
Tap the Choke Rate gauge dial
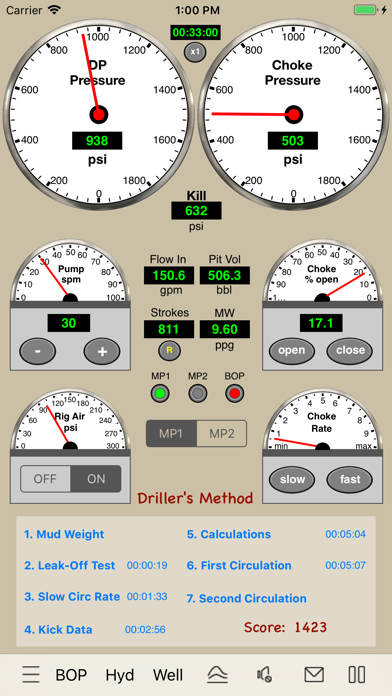pyautogui.click(x=322, y=420)
